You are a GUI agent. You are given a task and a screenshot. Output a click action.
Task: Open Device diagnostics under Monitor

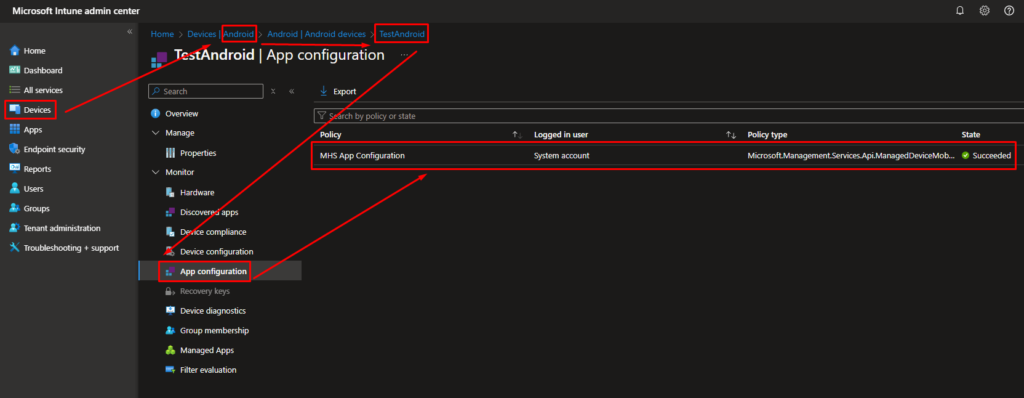tap(213, 311)
